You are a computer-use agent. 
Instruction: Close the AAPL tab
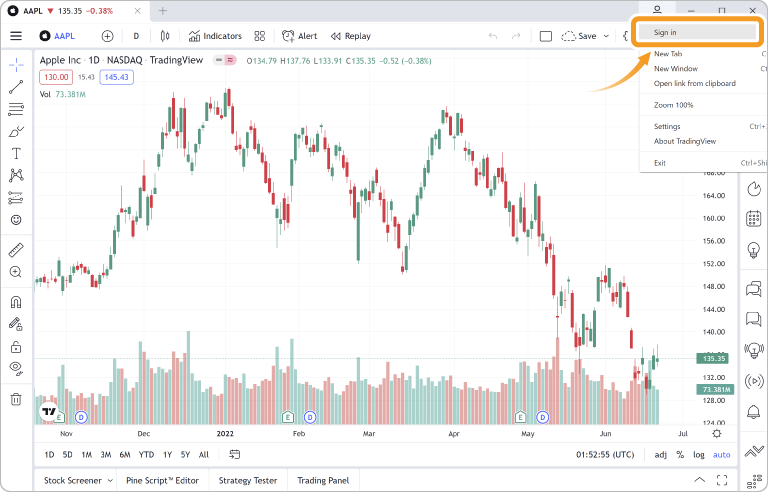tap(138, 11)
